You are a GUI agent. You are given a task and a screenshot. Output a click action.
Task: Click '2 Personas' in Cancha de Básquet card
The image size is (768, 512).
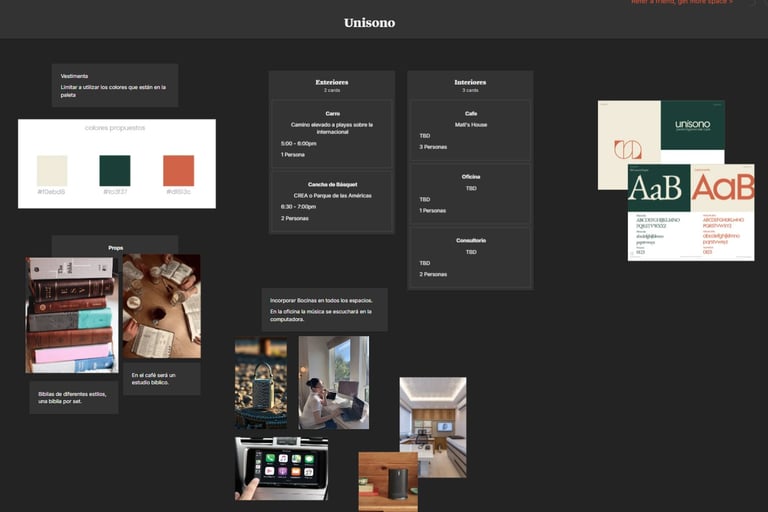[295, 218]
